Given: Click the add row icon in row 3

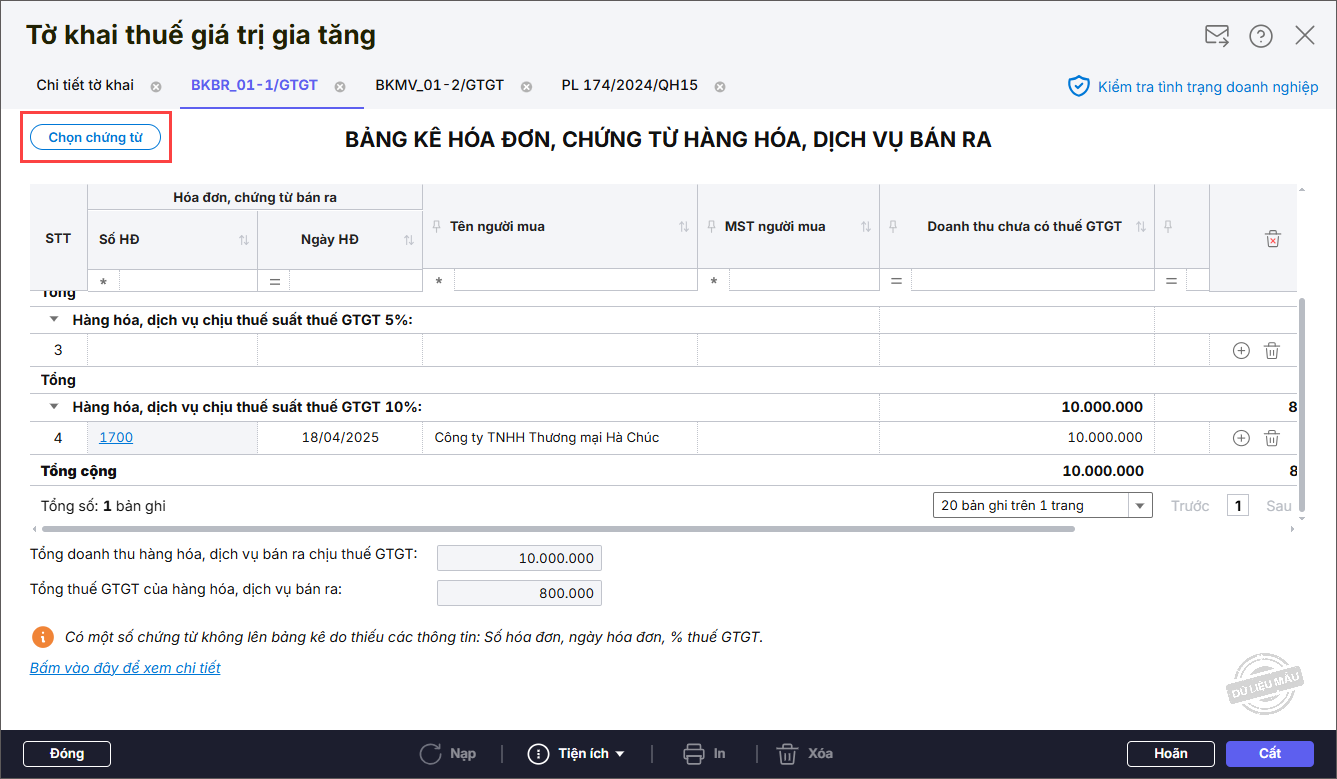Looking at the screenshot, I should point(1241,351).
